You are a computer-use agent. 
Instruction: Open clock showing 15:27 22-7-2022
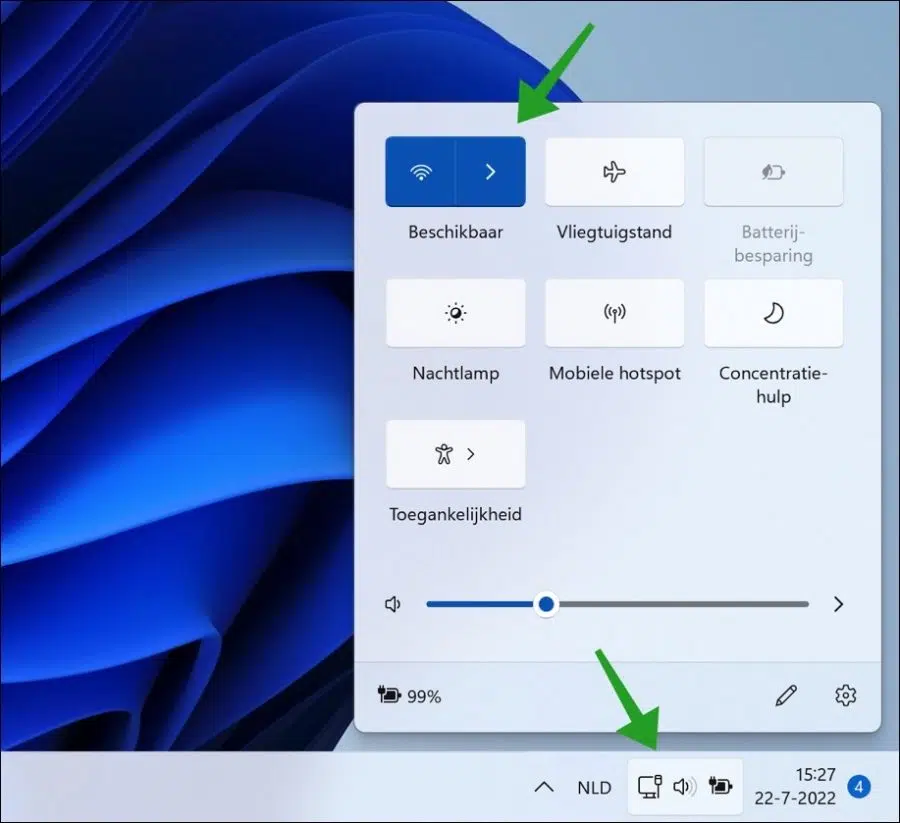click(x=795, y=786)
